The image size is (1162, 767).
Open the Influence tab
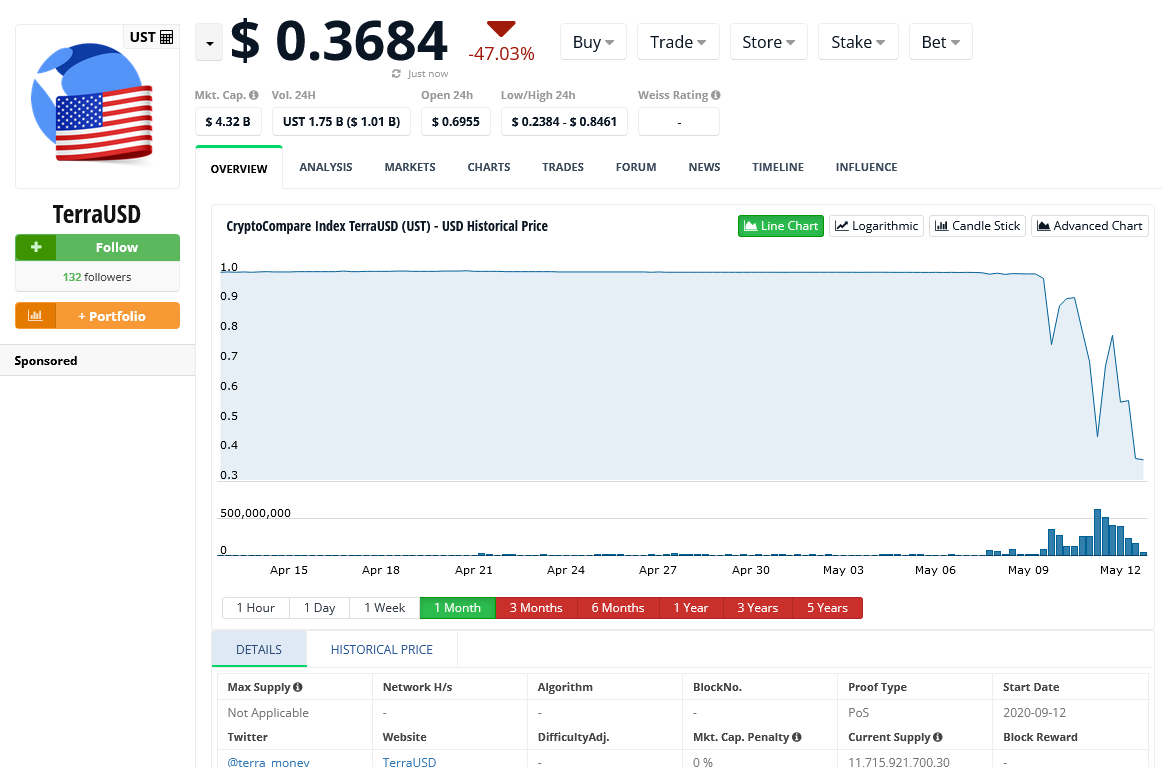(866, 167)
